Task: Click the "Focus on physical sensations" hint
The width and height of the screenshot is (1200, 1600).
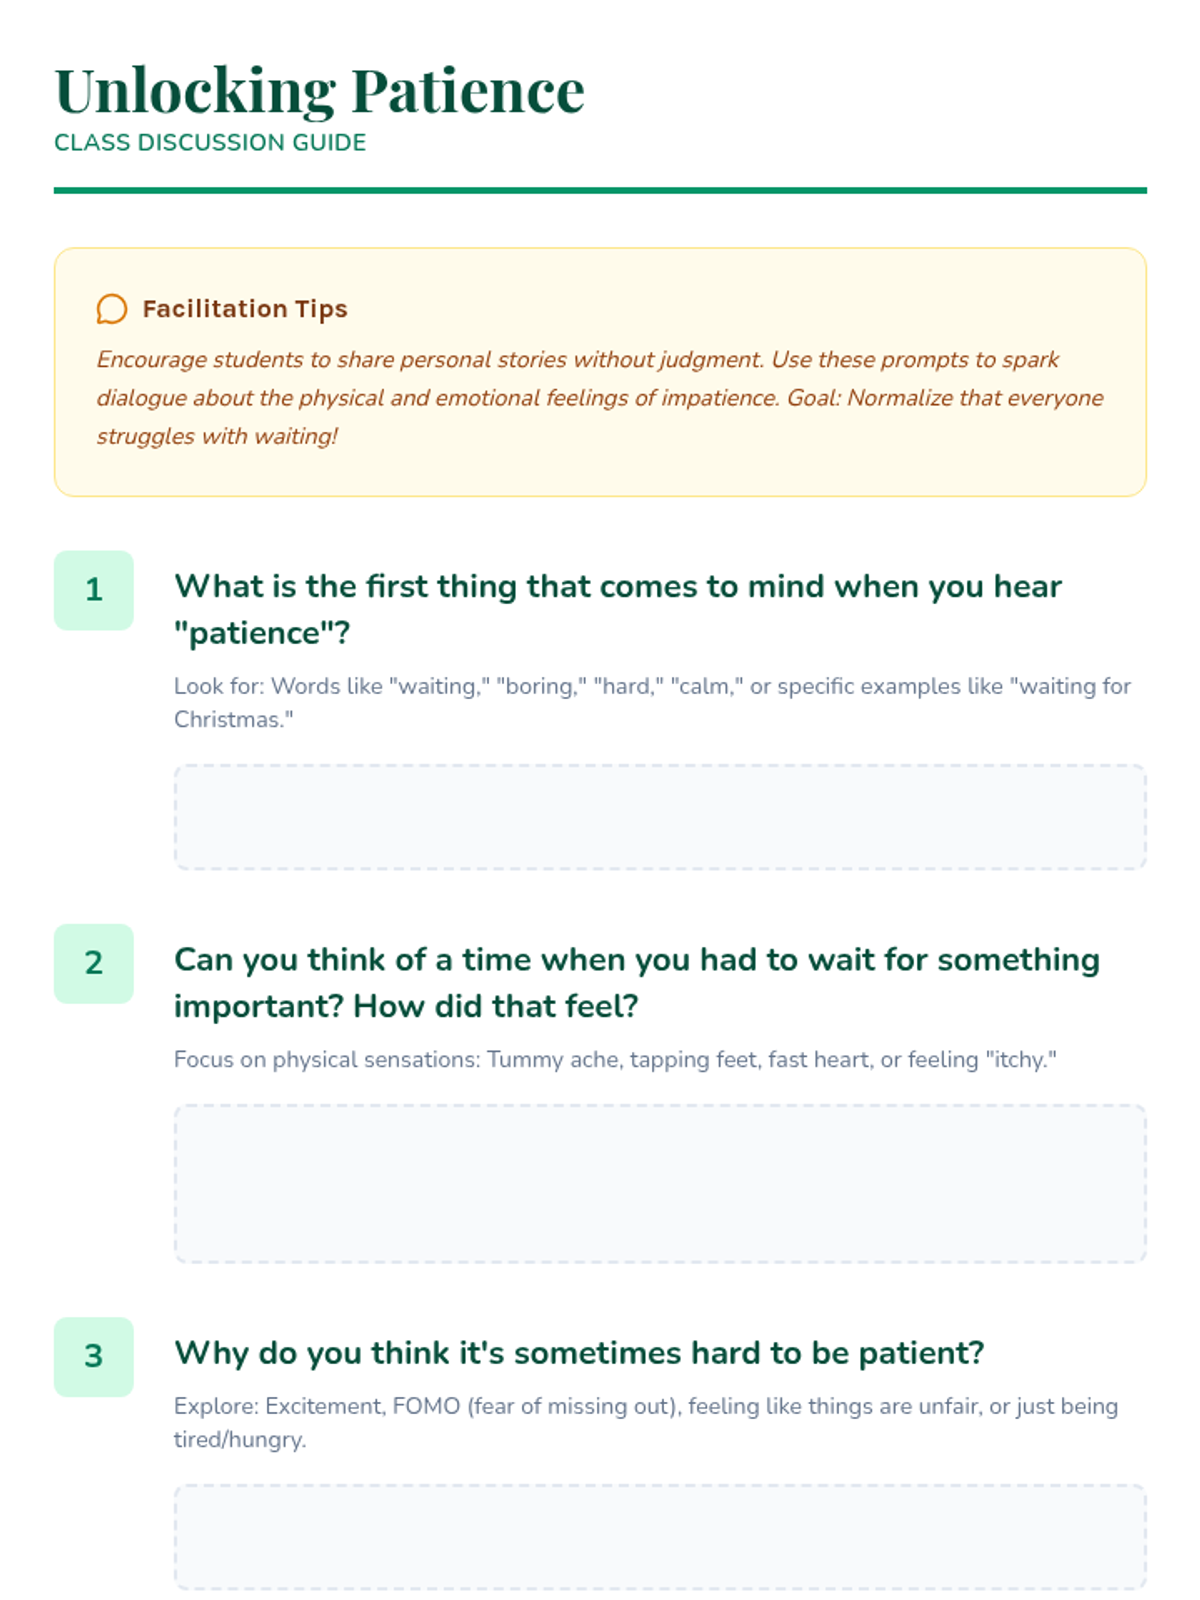Action: pyautogui.click(x=615, y=1059)
